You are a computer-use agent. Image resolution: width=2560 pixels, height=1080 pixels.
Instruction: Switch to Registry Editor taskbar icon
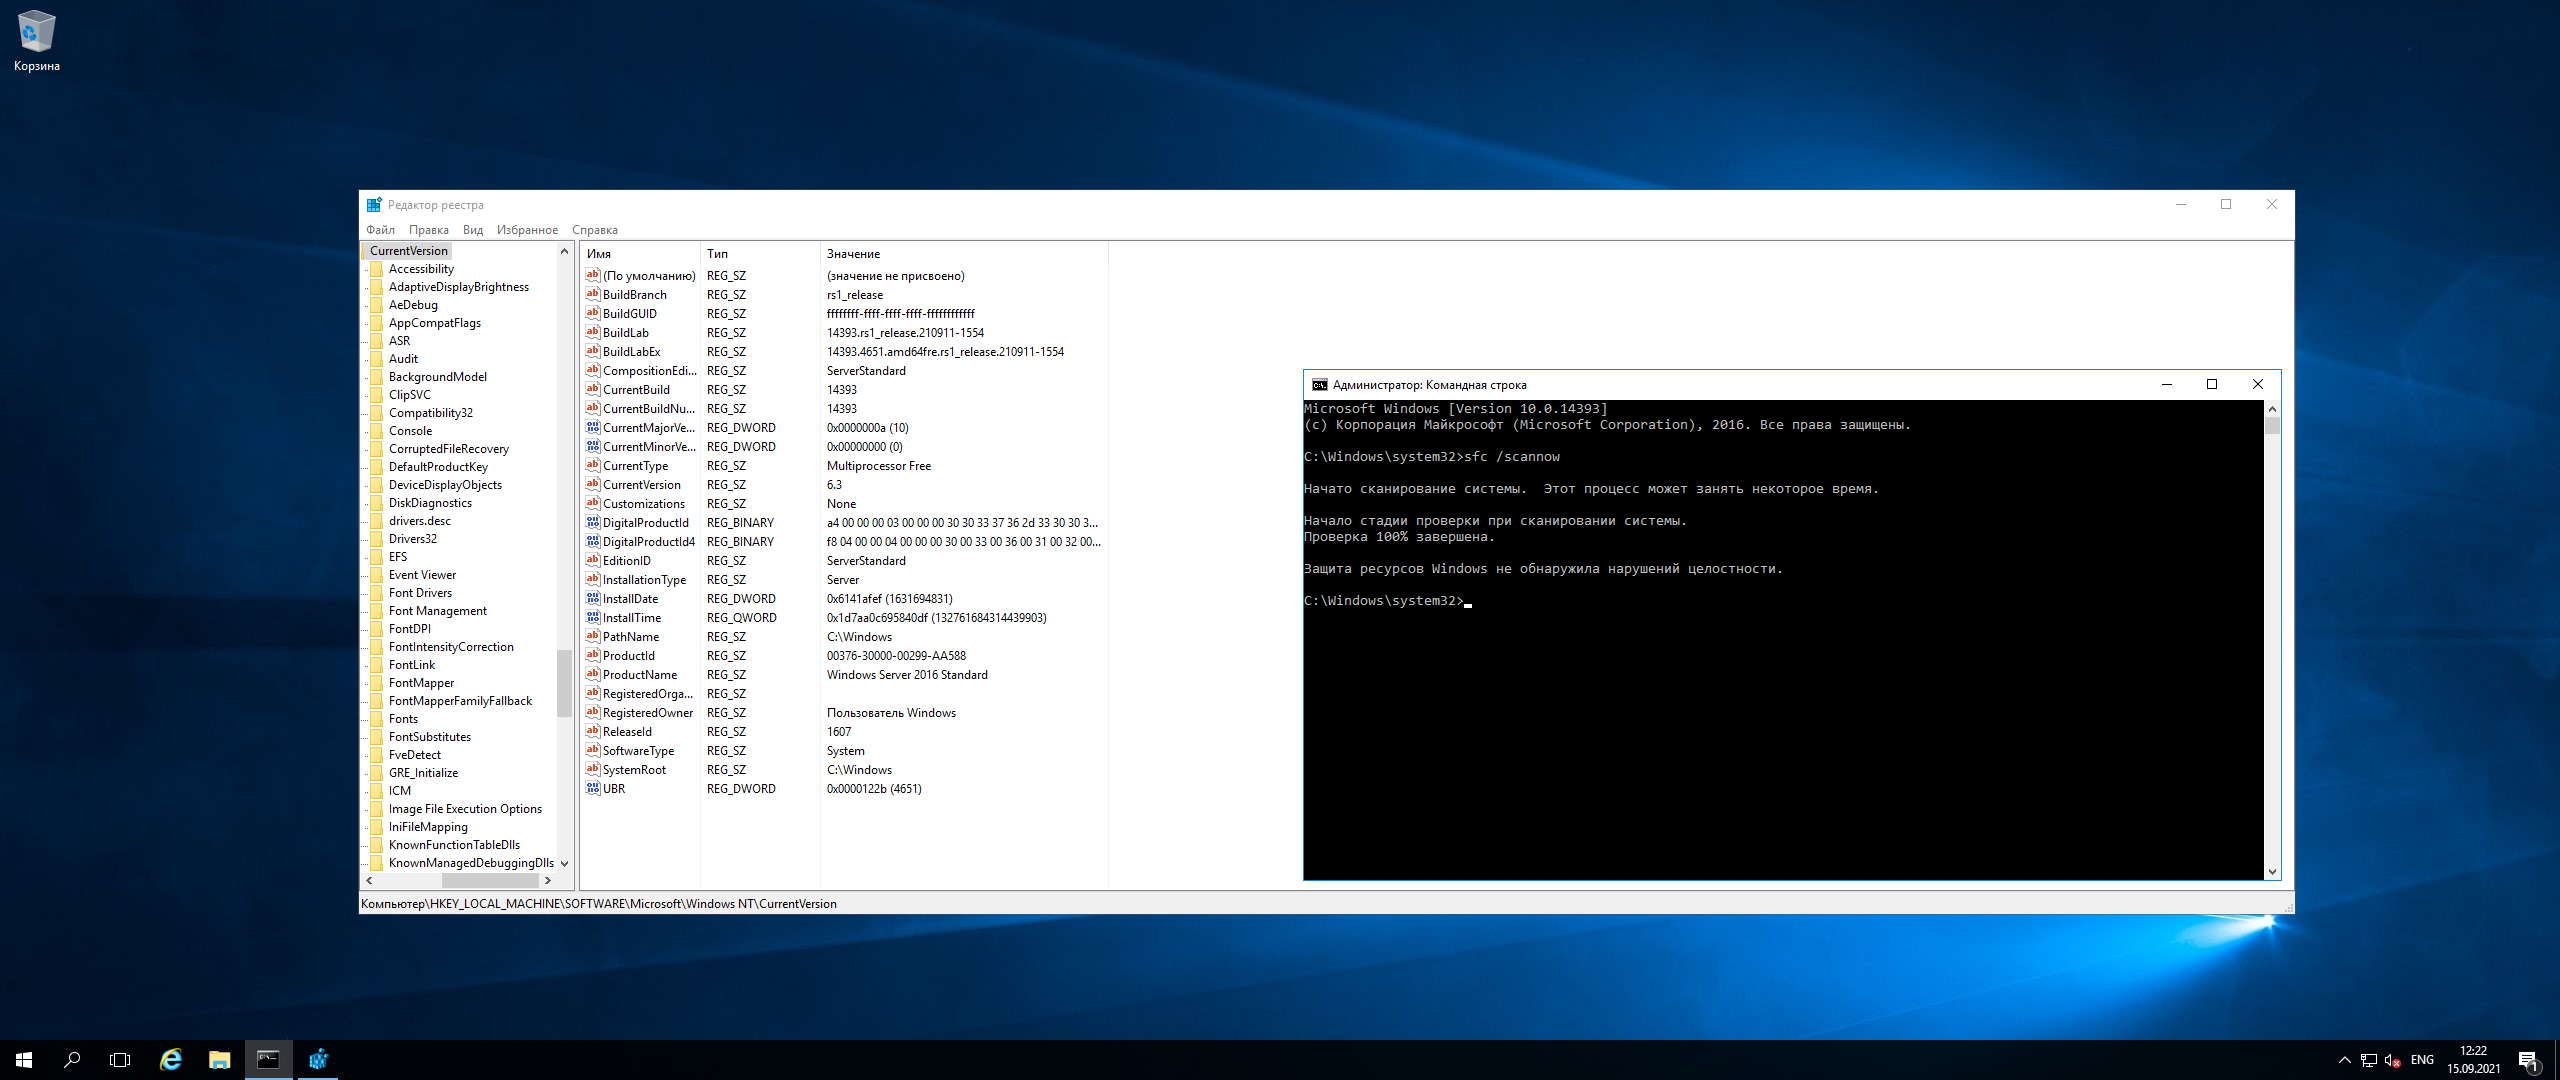[x=318, y=1060]
